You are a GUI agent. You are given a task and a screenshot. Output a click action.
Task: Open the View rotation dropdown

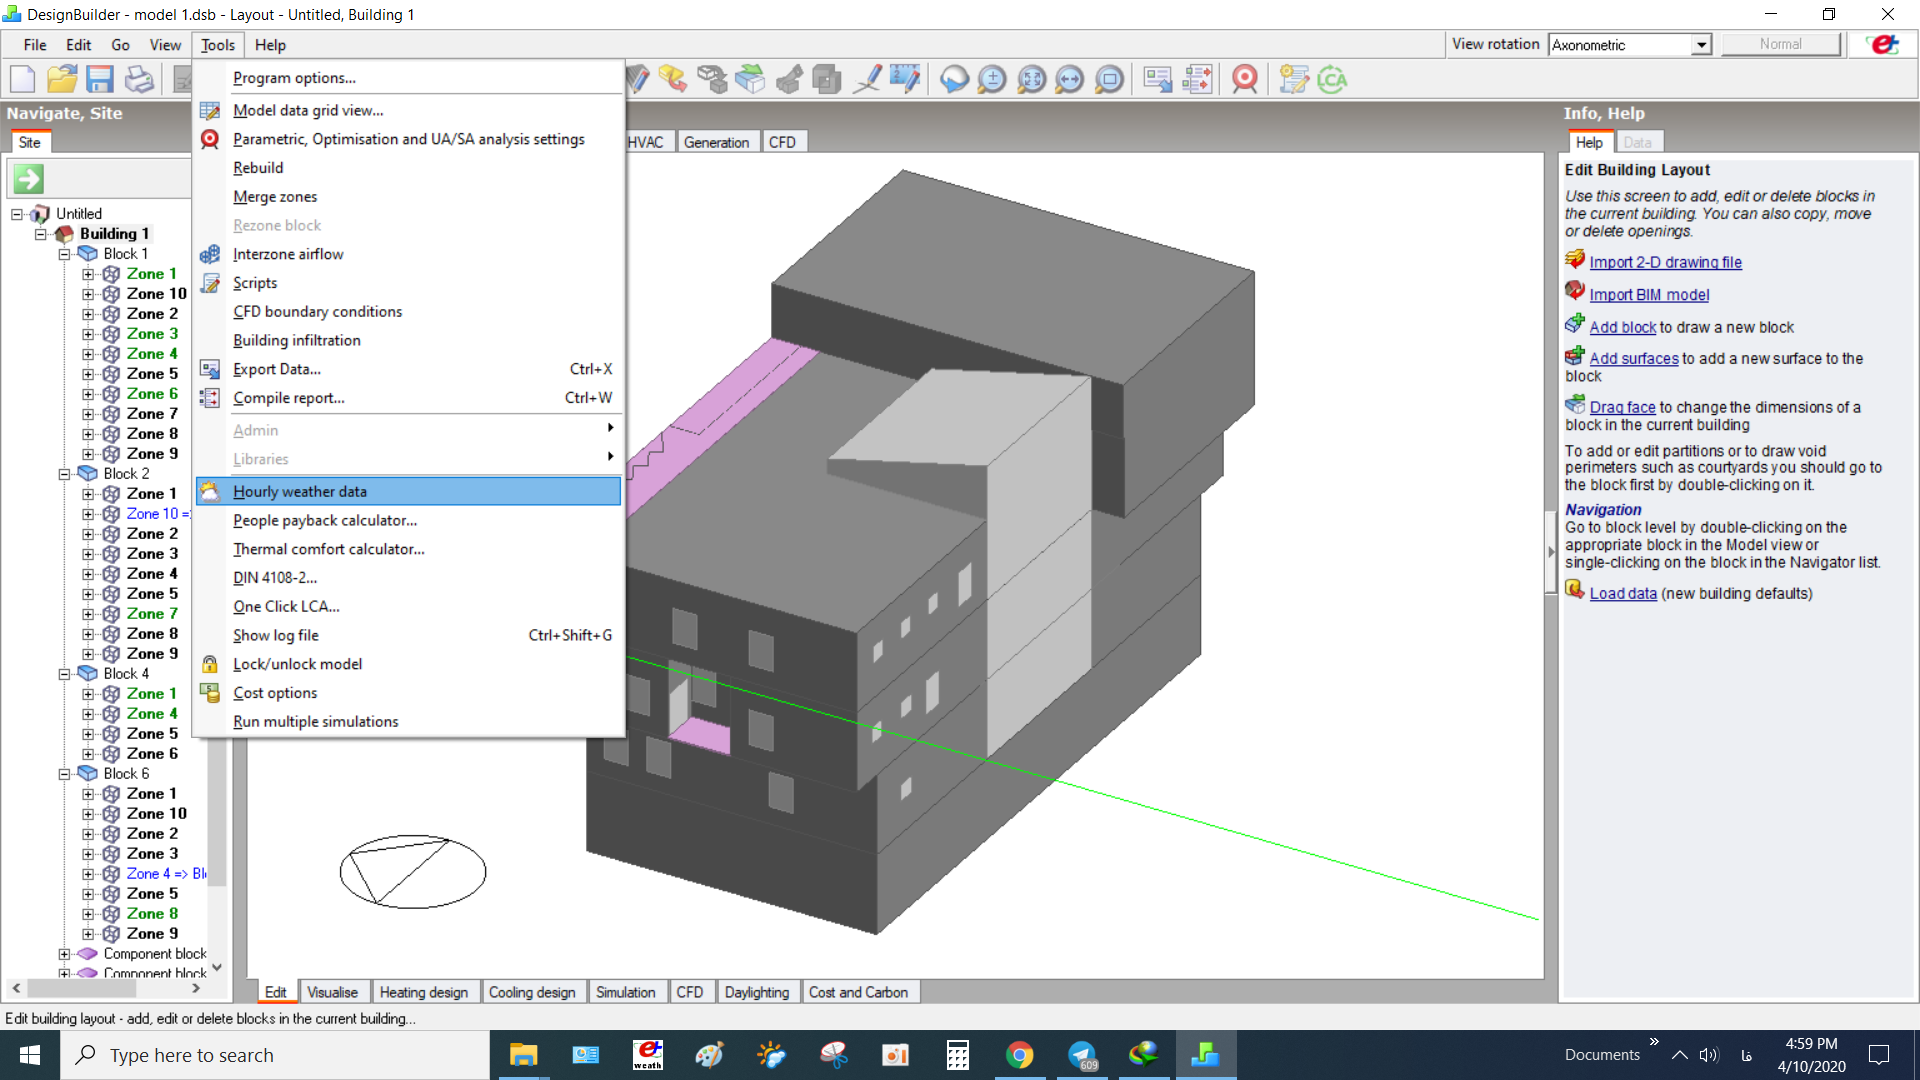point(1701,45)
